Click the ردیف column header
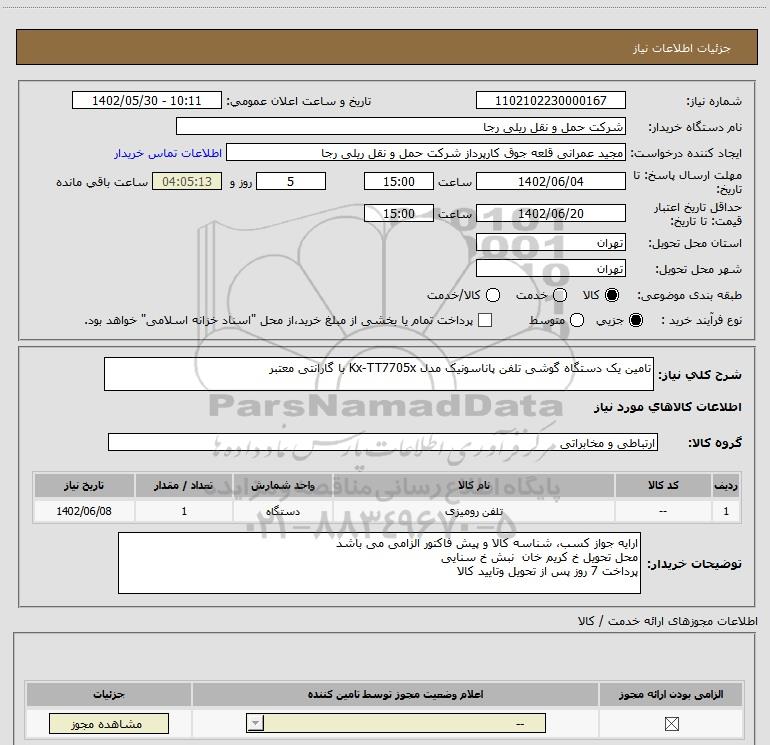The image size is (770, 745). [726, 485]
